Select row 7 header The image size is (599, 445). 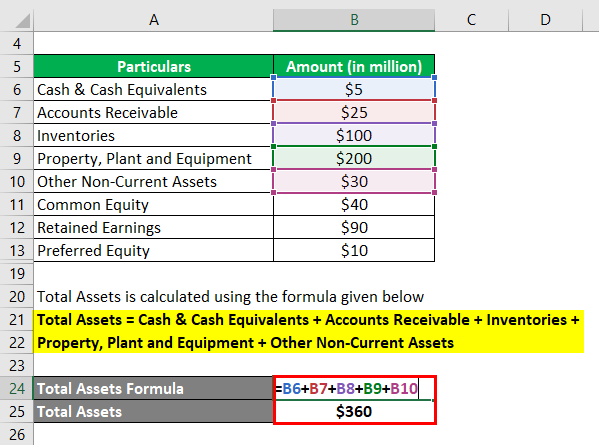16,112
